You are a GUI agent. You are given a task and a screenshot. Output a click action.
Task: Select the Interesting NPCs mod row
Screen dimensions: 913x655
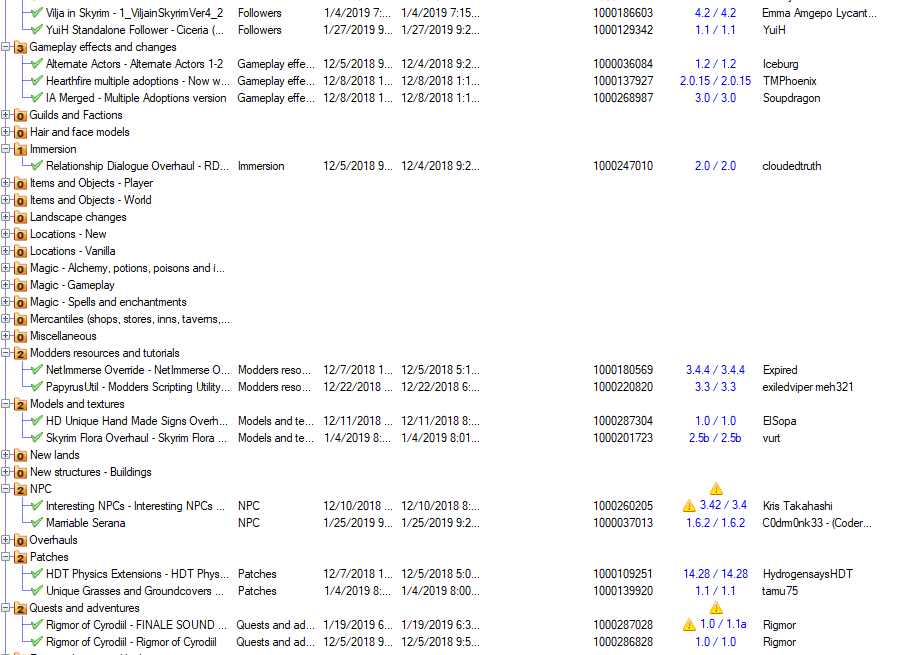tap(135, 506)
